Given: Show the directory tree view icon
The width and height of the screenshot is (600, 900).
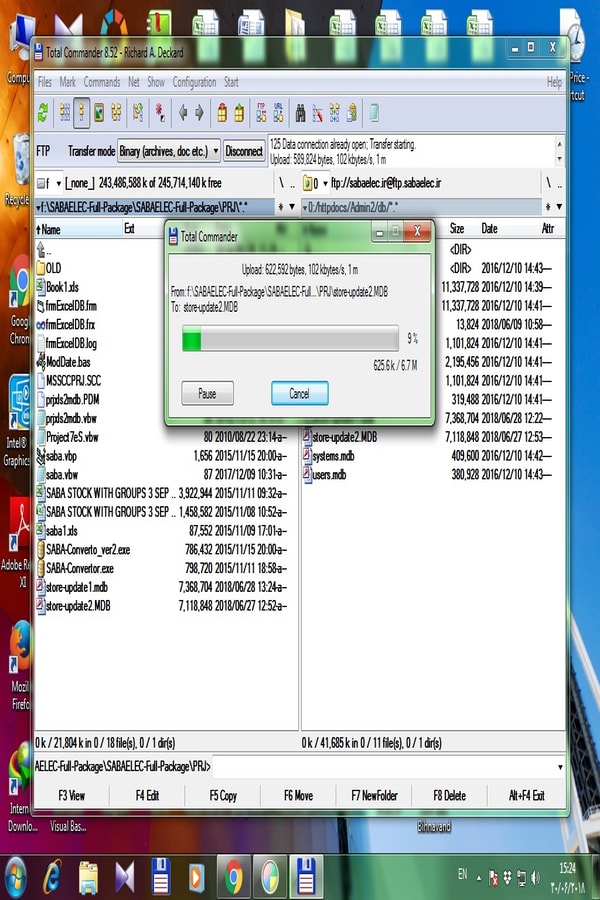Looking at the screenshot, I should pos(116,113).
